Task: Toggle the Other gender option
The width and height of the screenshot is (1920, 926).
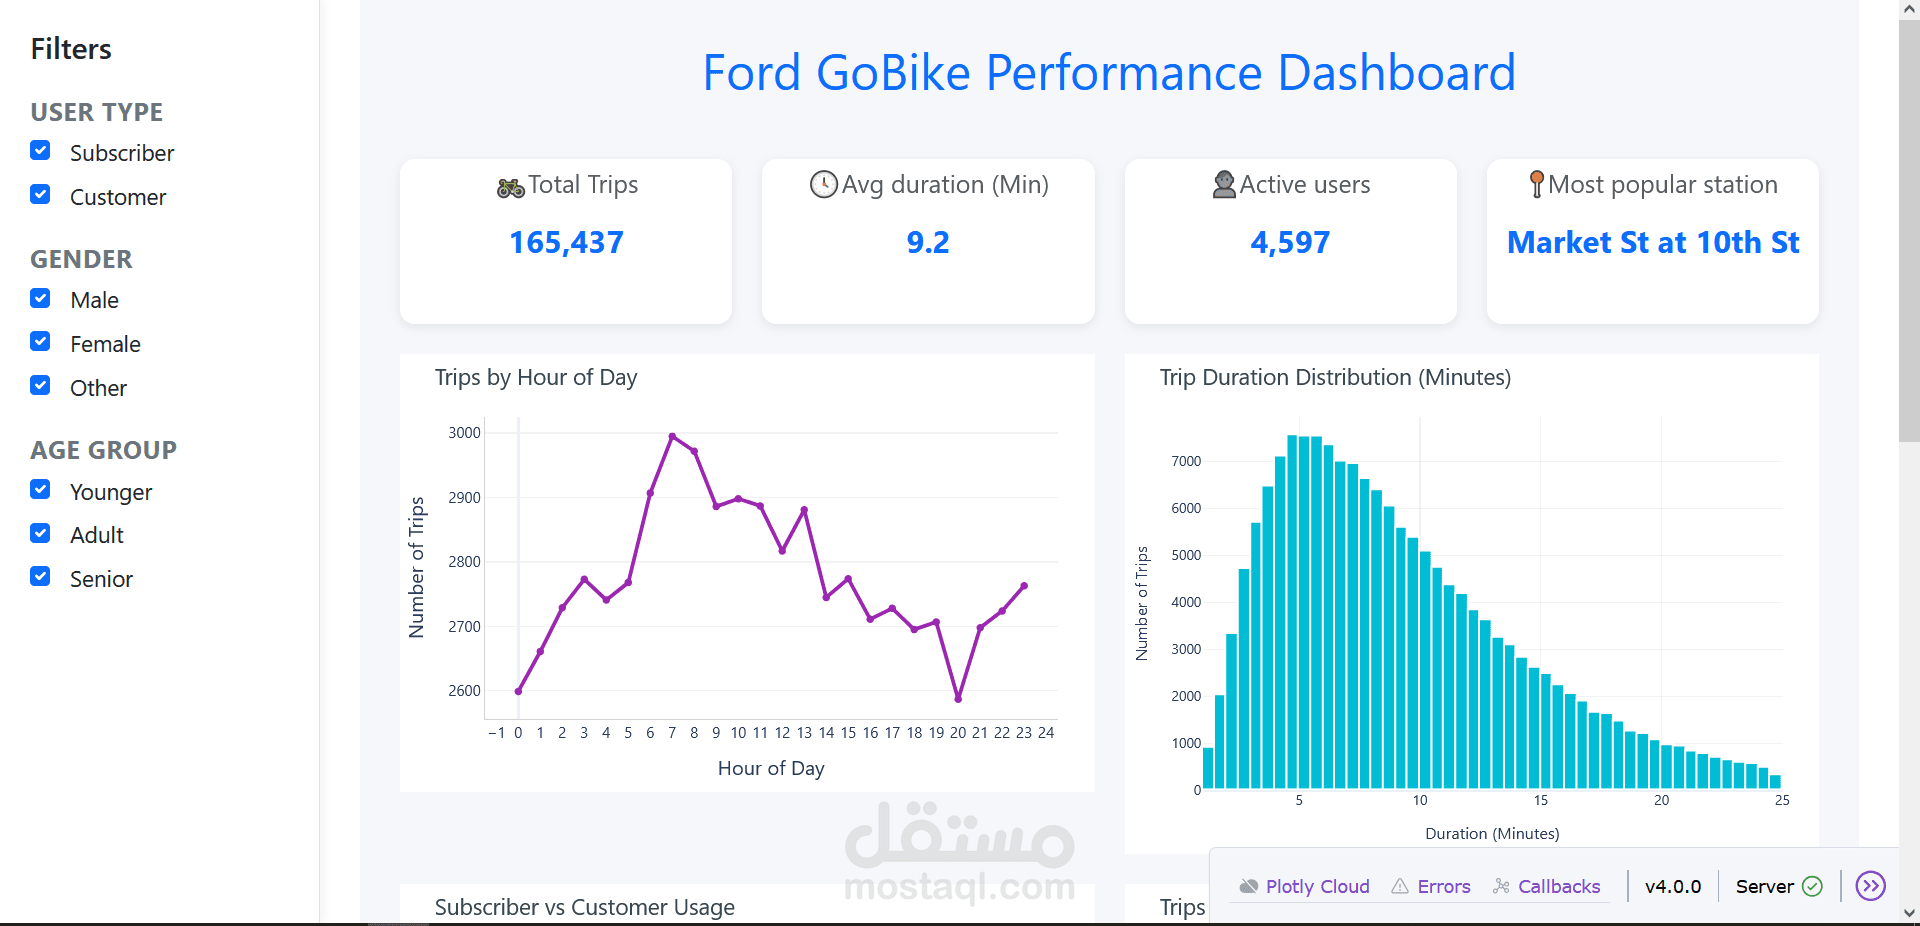Action: point(40,385)
